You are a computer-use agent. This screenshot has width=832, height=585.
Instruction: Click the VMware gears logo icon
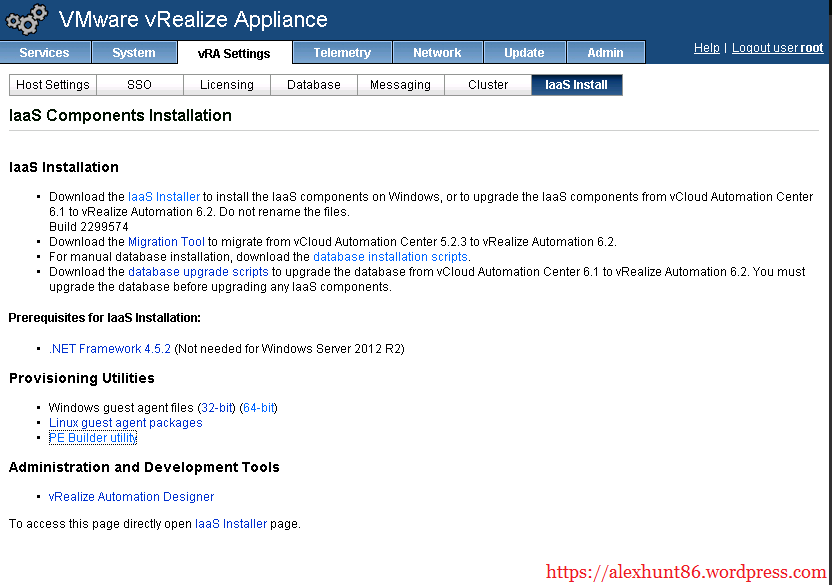pyautogui.click(x=26, y=20)
